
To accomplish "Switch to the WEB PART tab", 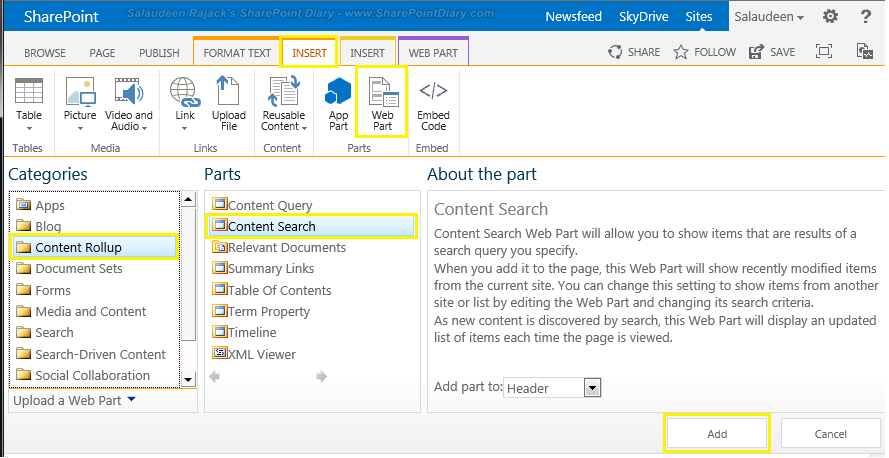I will click(x=433, y=53).
